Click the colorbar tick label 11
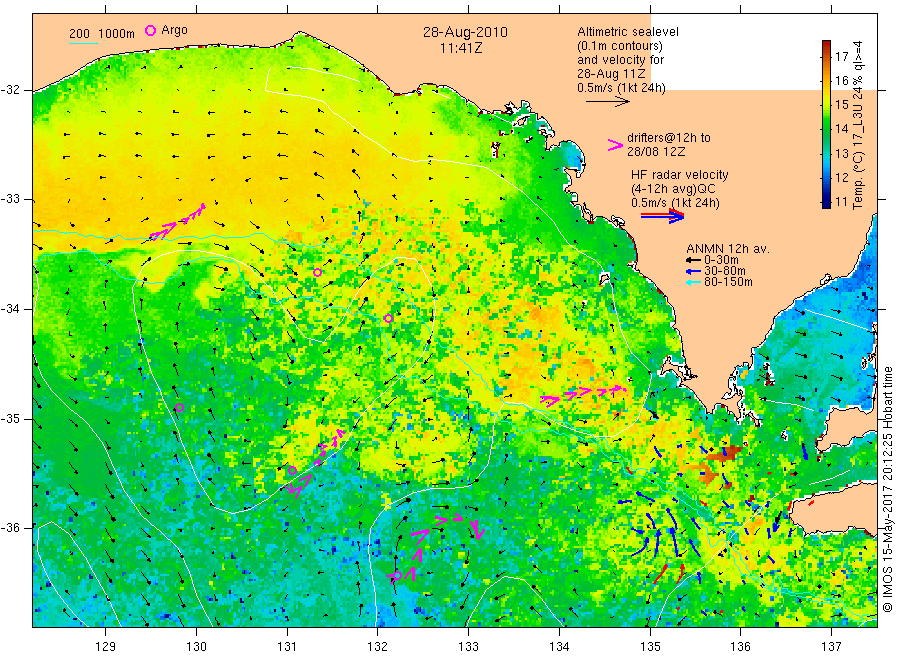The image size is (900, 660). coord(841,201)
